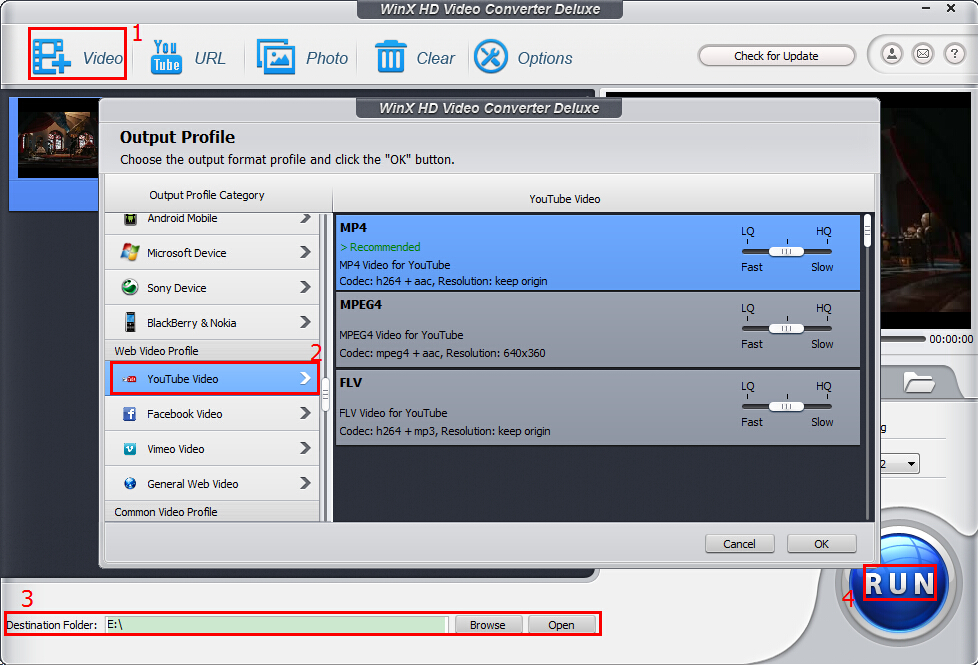This screenshot has width=978, height=665.
Task: Click the Microsoft Device category label
Action: coord(186,253)
